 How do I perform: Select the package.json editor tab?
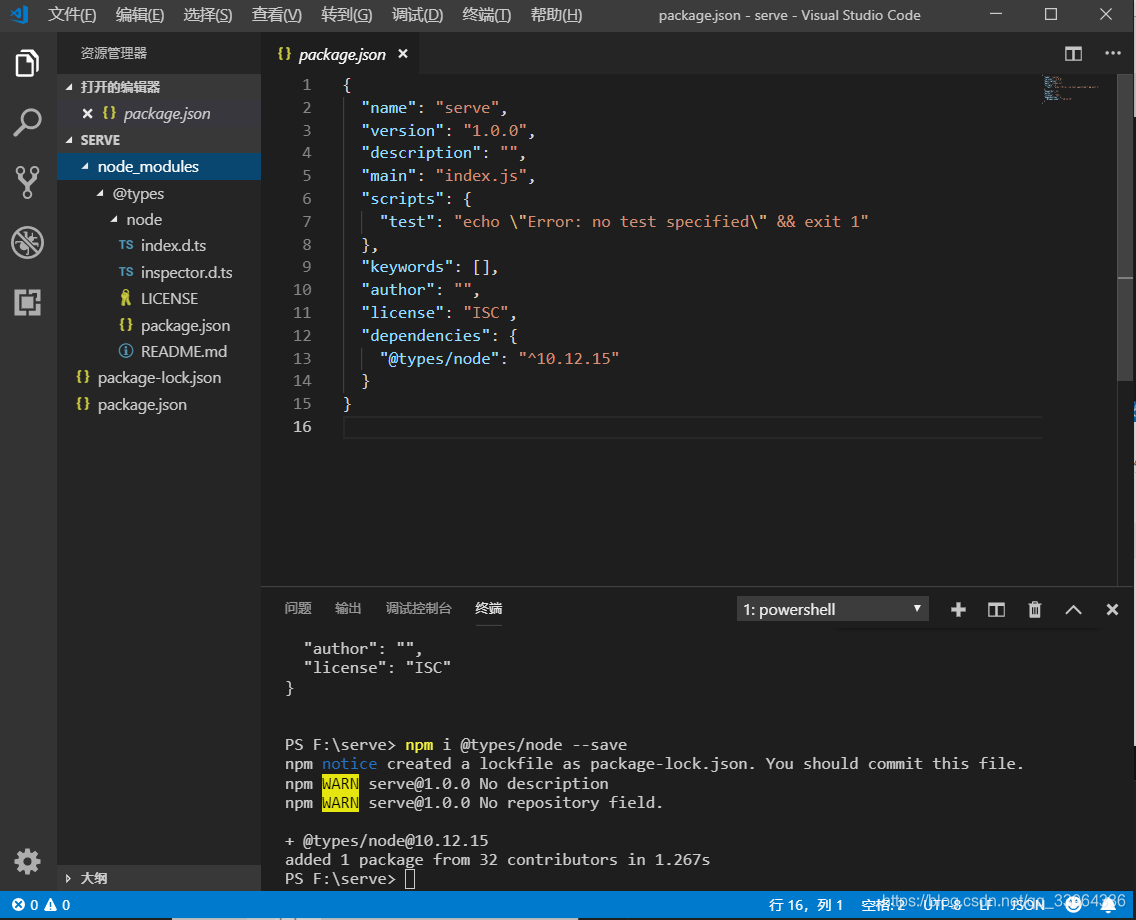point(341,54)
